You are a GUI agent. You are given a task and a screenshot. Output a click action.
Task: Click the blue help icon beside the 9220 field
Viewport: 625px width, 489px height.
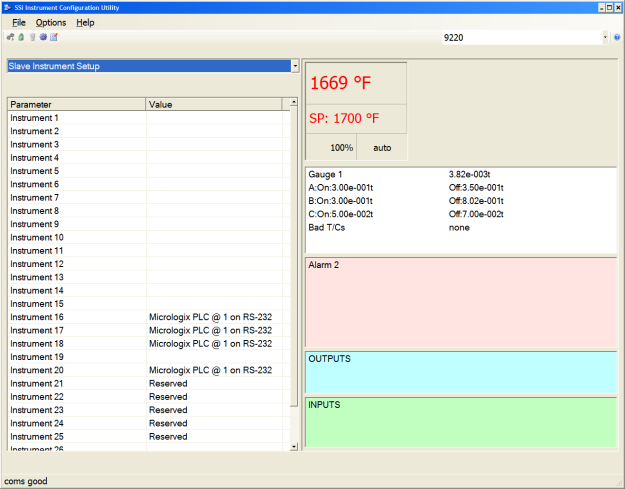coord(617,37)
